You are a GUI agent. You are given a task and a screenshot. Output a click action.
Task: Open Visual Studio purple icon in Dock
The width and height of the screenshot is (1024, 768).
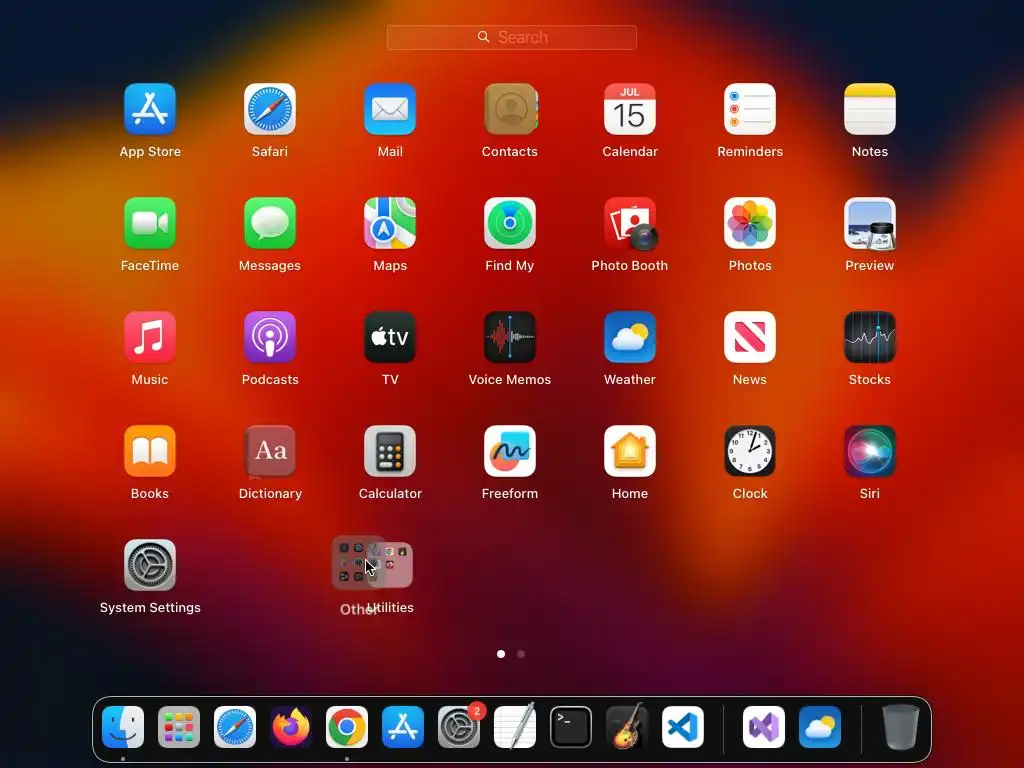[x=764, y=727]
